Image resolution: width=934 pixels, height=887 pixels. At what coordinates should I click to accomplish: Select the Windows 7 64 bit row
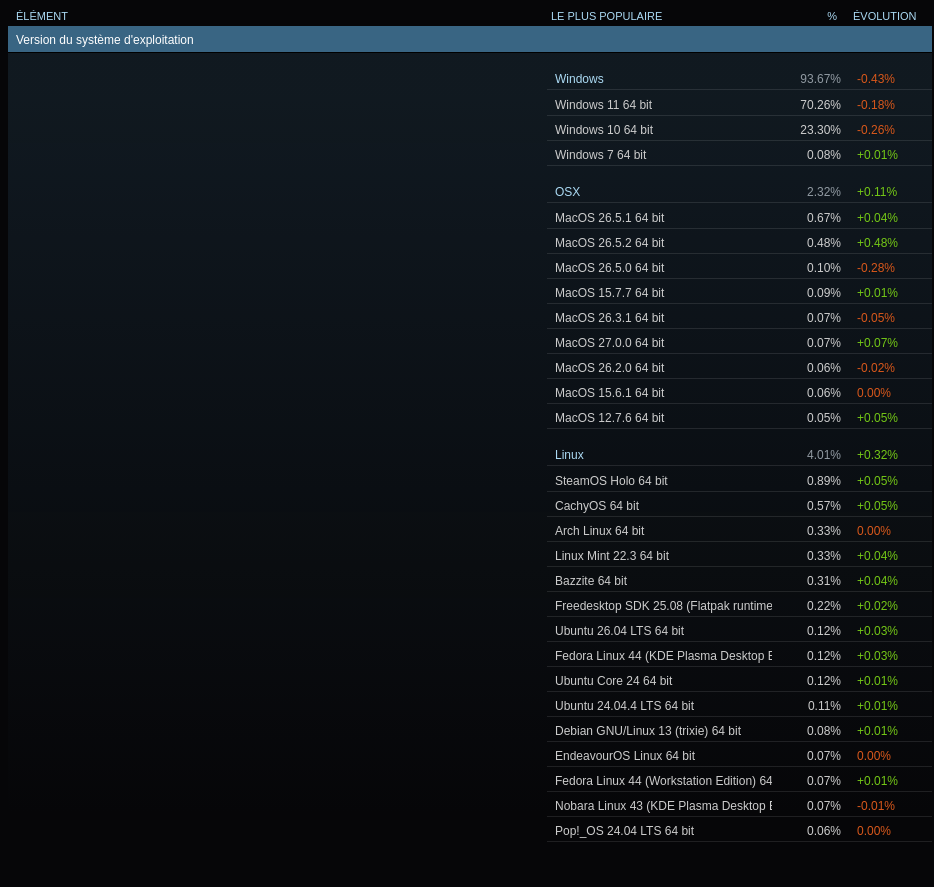[x=739, y=154]
